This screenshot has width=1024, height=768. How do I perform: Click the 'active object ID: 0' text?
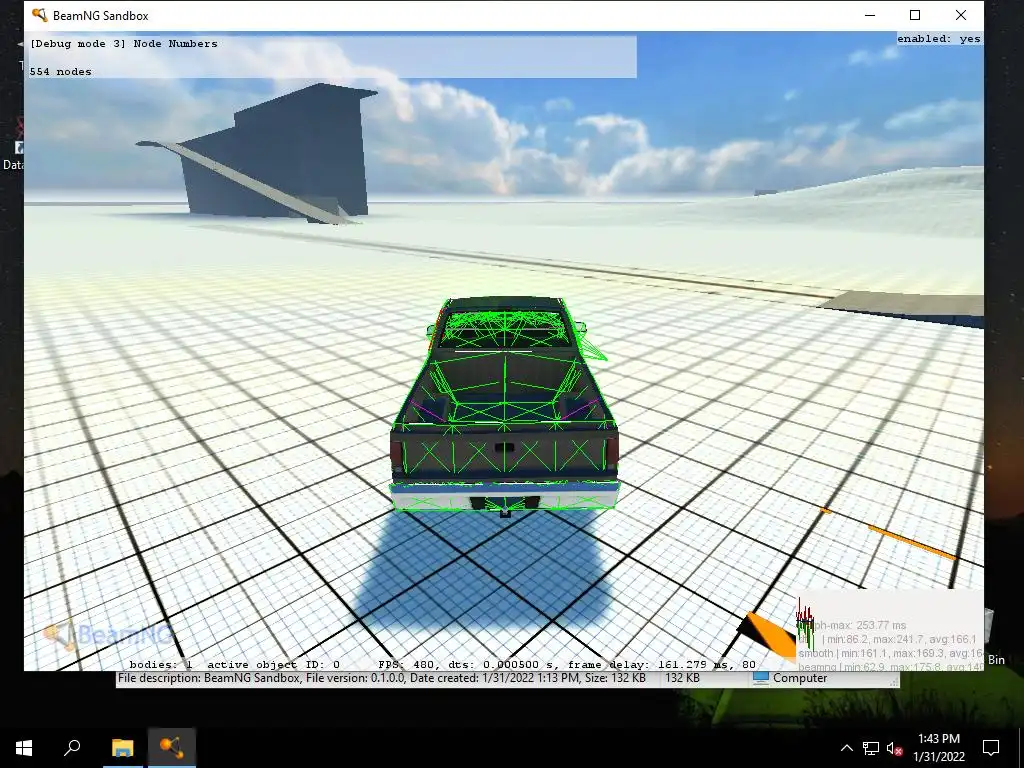[274, 665]
